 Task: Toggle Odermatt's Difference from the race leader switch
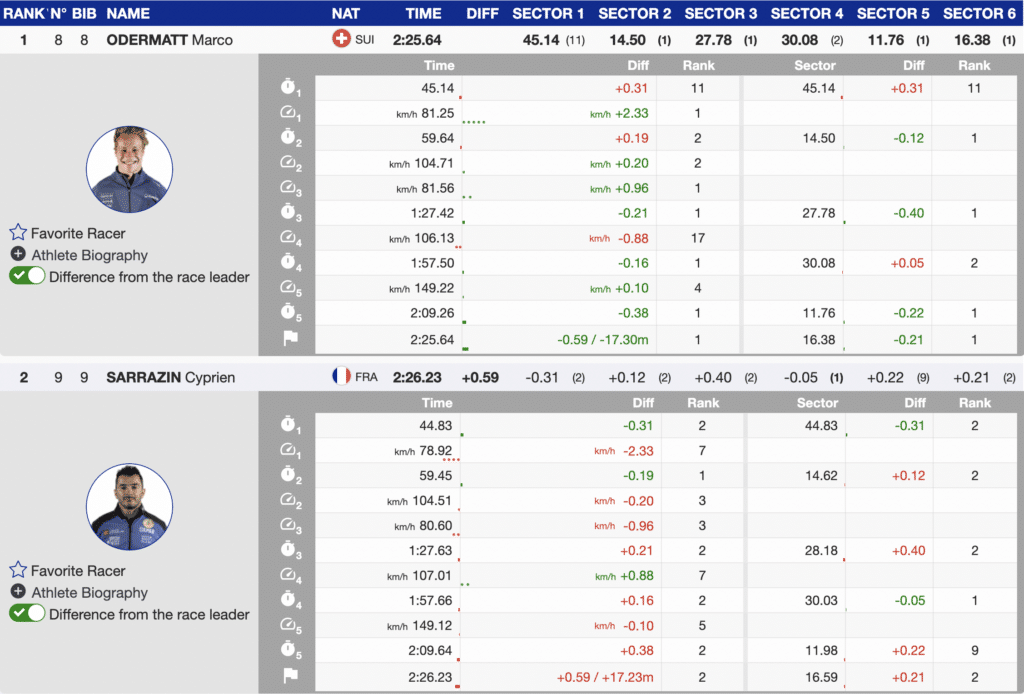click(28, 277)
